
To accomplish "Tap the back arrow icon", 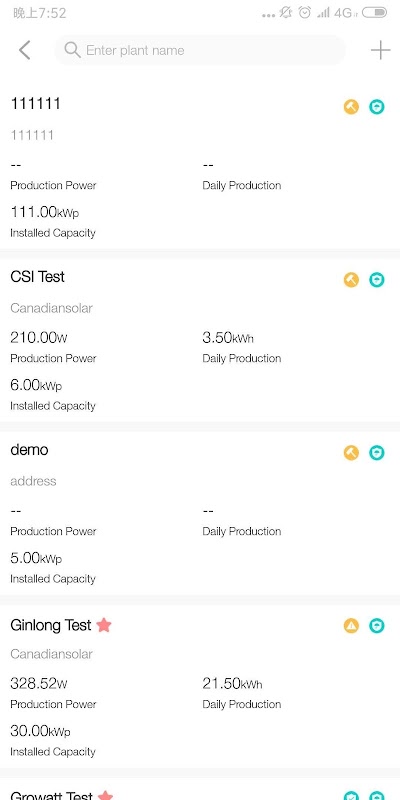I will click(24, 50).
